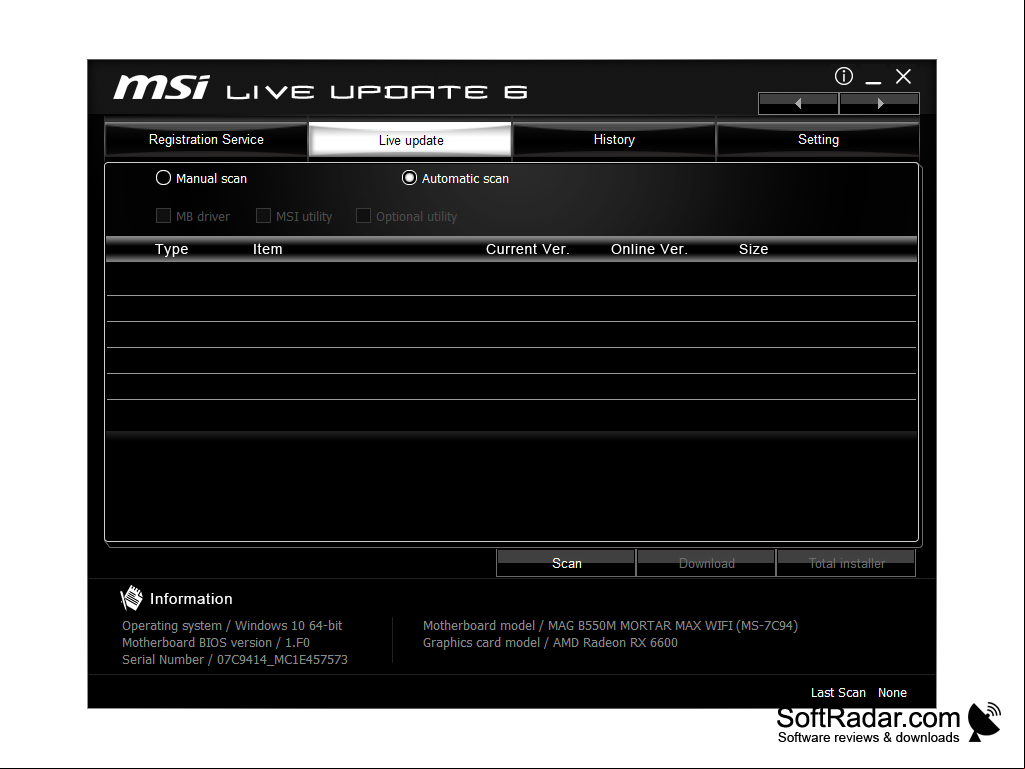Tick the MSI utility checkbox

(x=263, y=216)
